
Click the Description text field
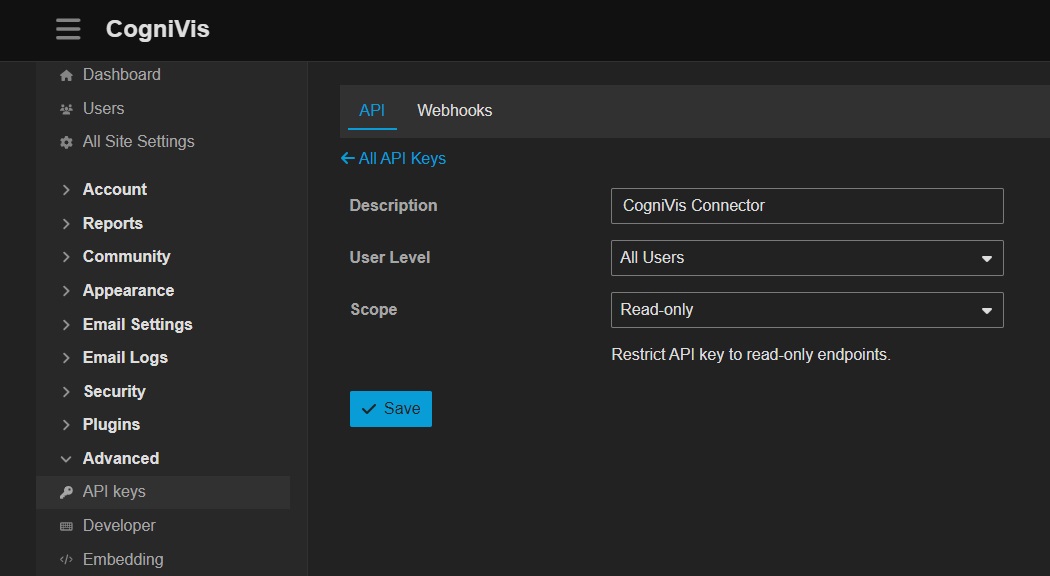pos(806,206)
